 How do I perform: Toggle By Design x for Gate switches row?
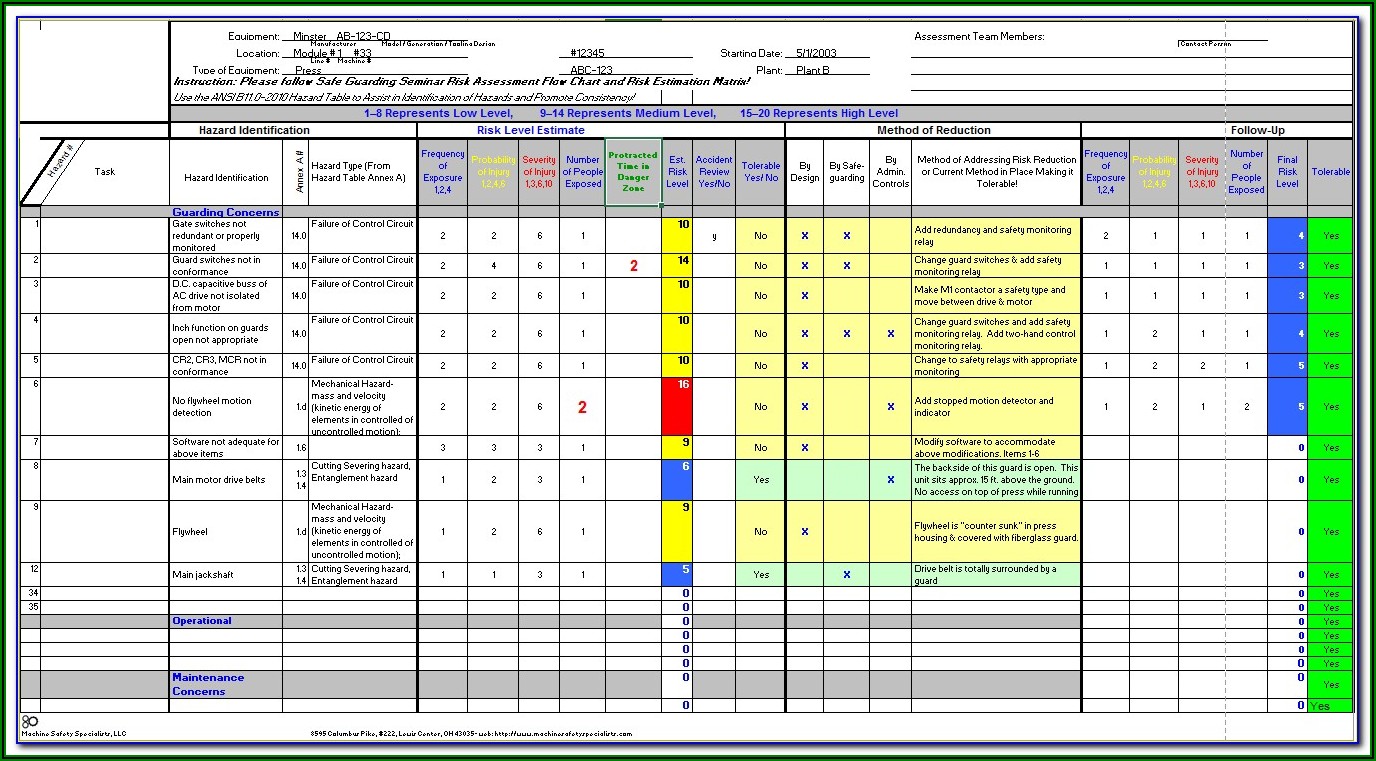(x=804, y=236)
